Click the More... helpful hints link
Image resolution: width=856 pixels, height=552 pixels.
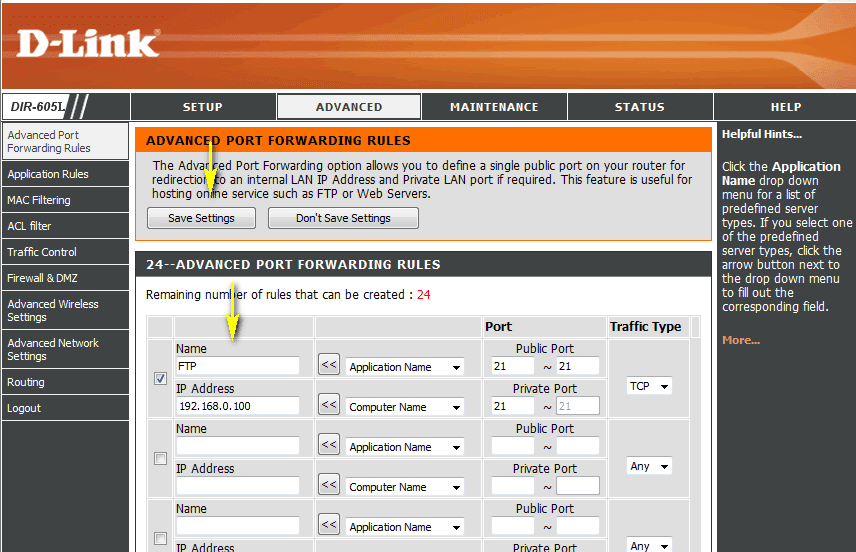pos(741,340)
